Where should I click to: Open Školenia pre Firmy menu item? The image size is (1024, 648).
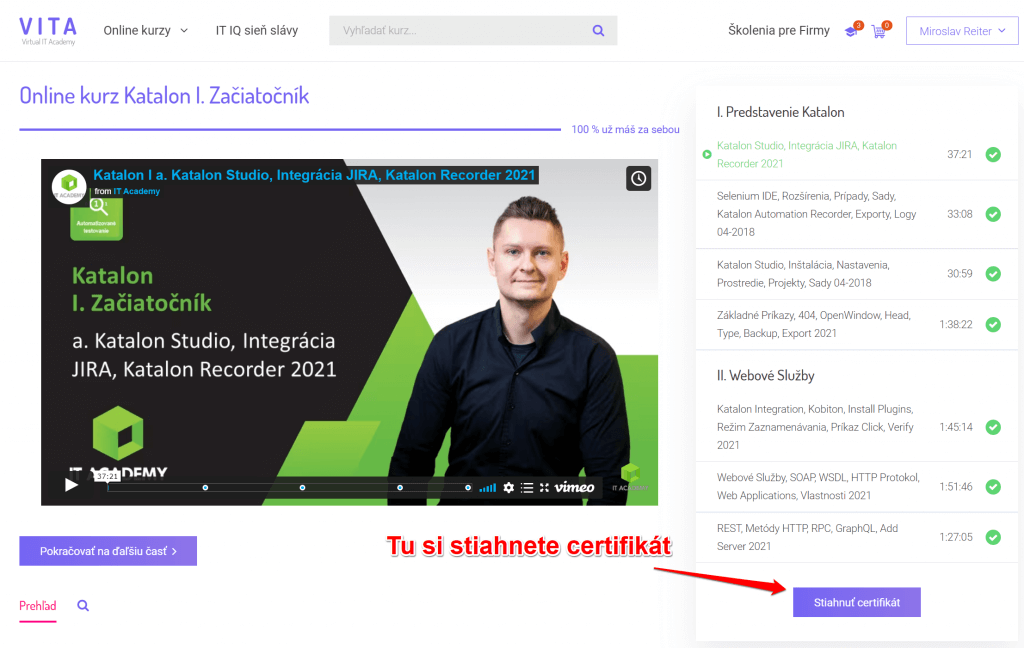tap(778, 31)
